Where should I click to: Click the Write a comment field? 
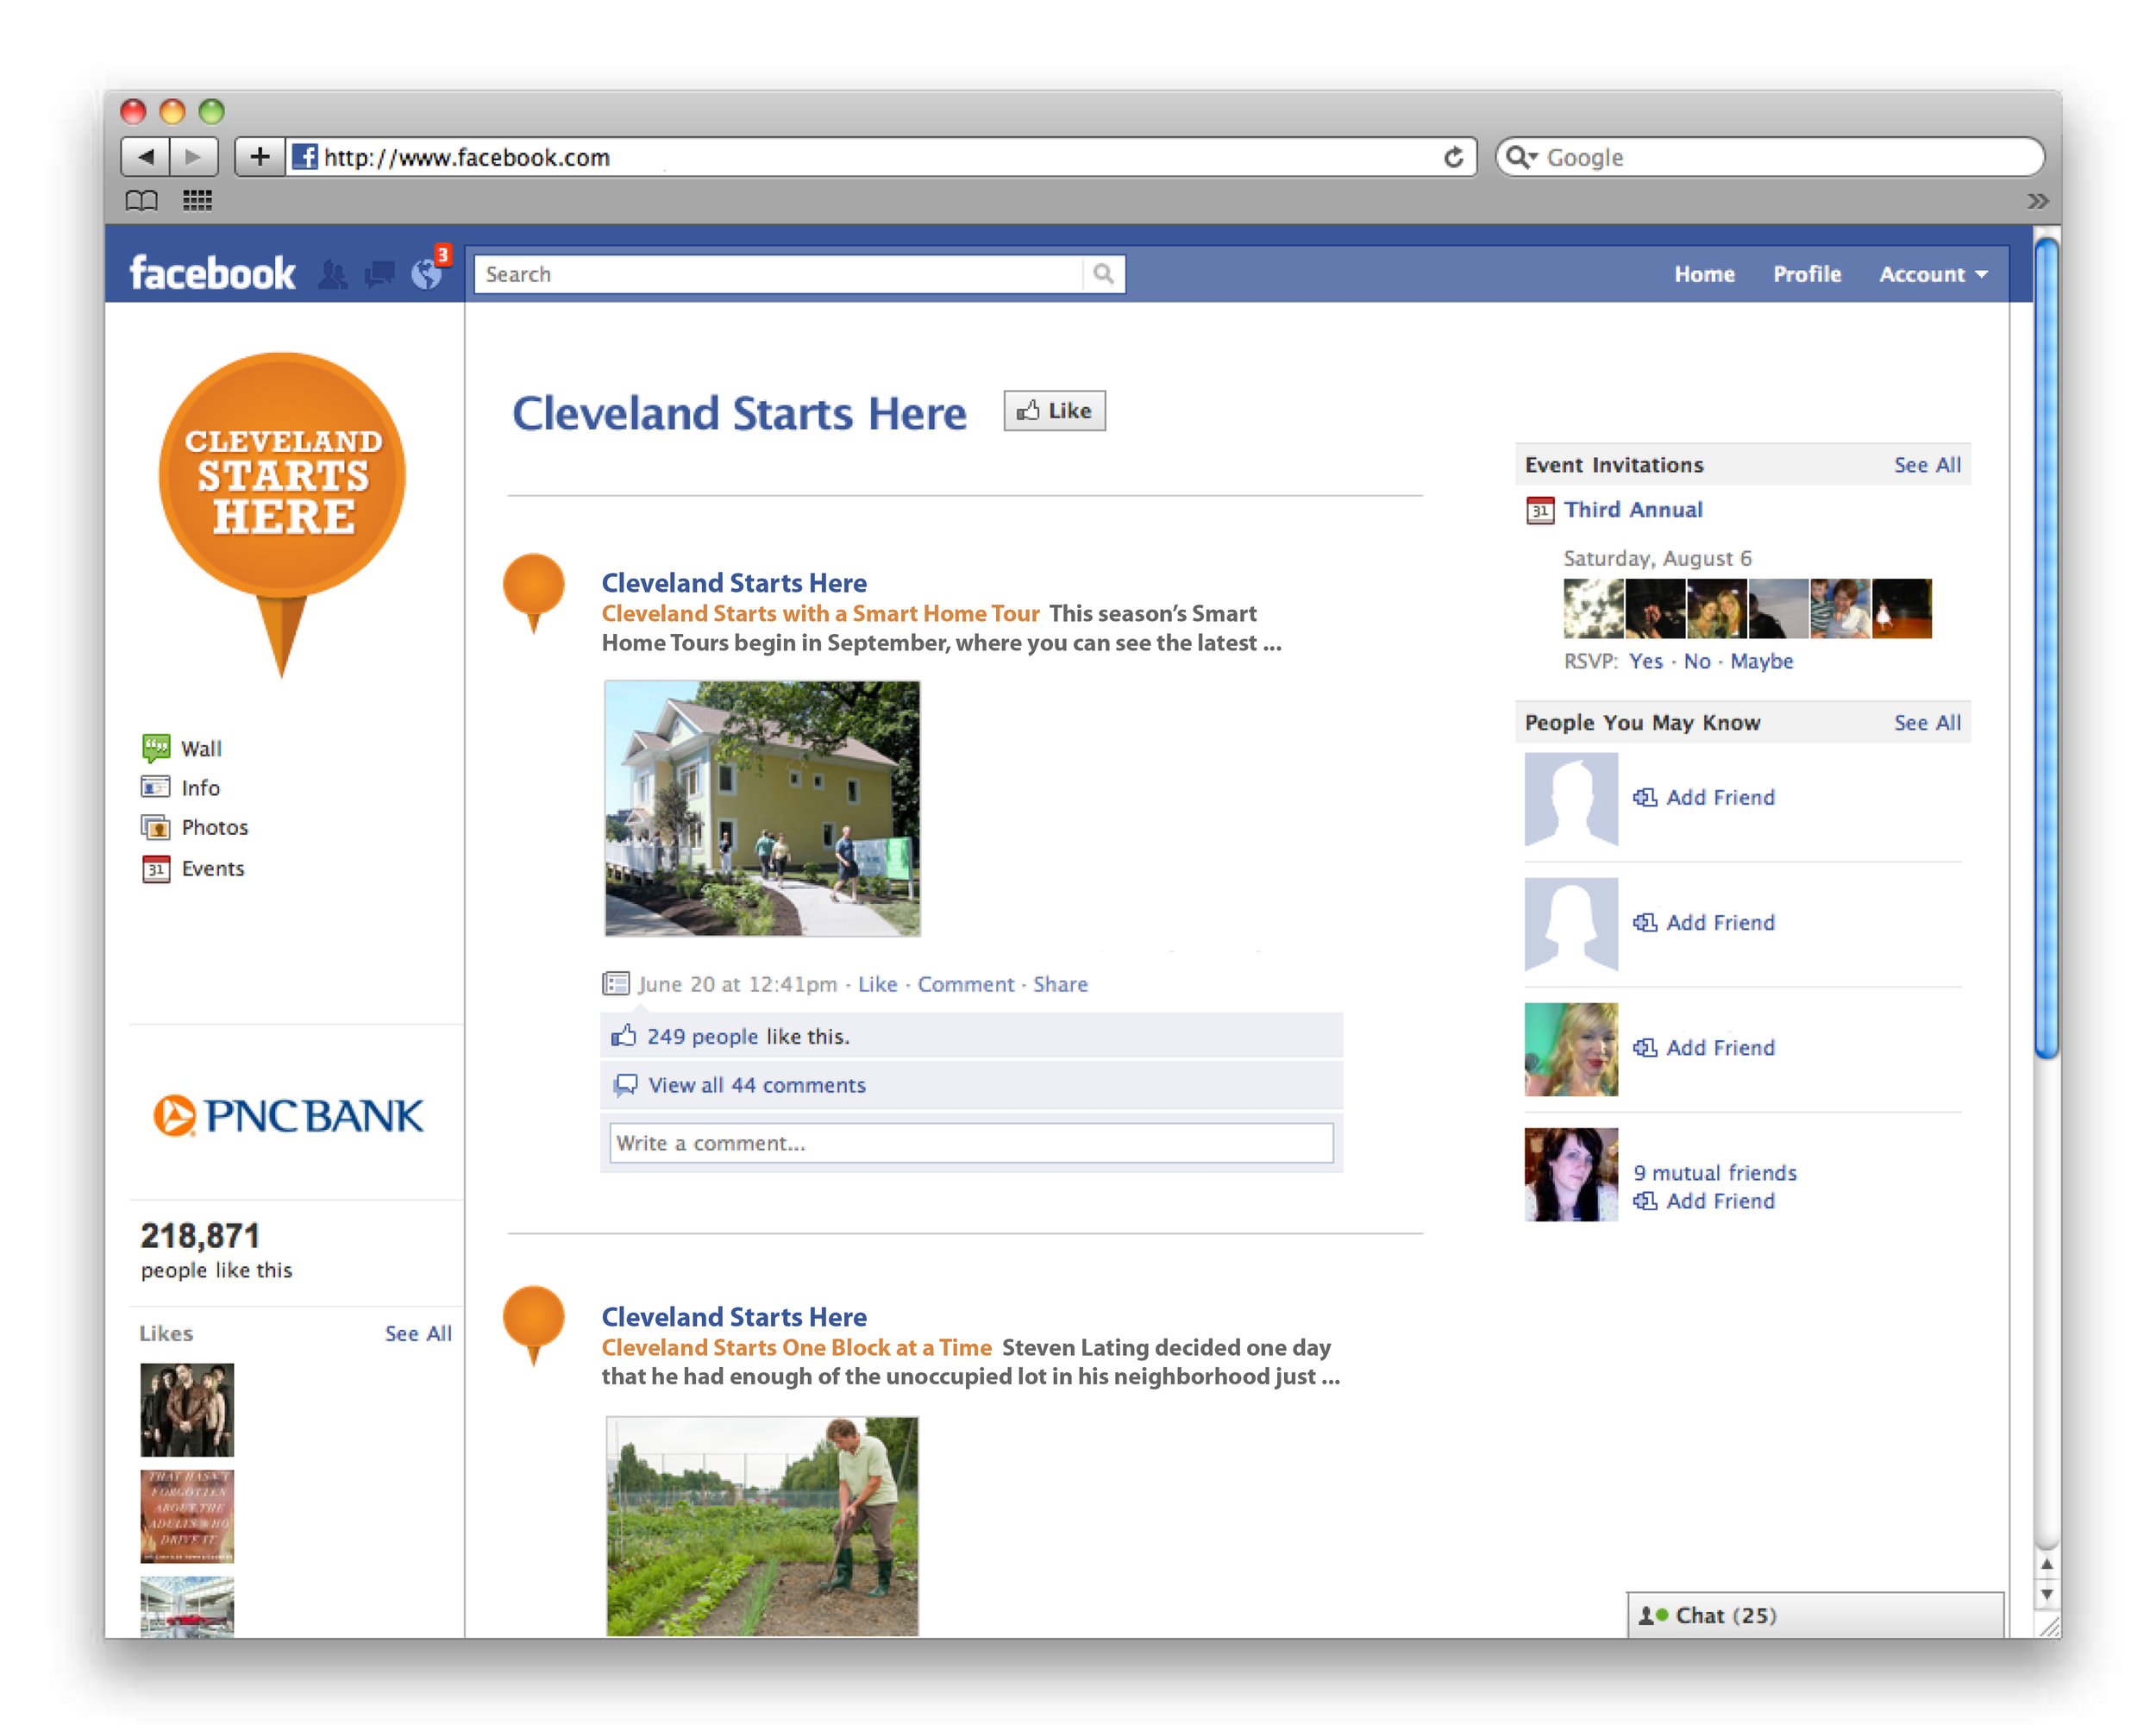pyautogui.click(x=971, y=1142)
